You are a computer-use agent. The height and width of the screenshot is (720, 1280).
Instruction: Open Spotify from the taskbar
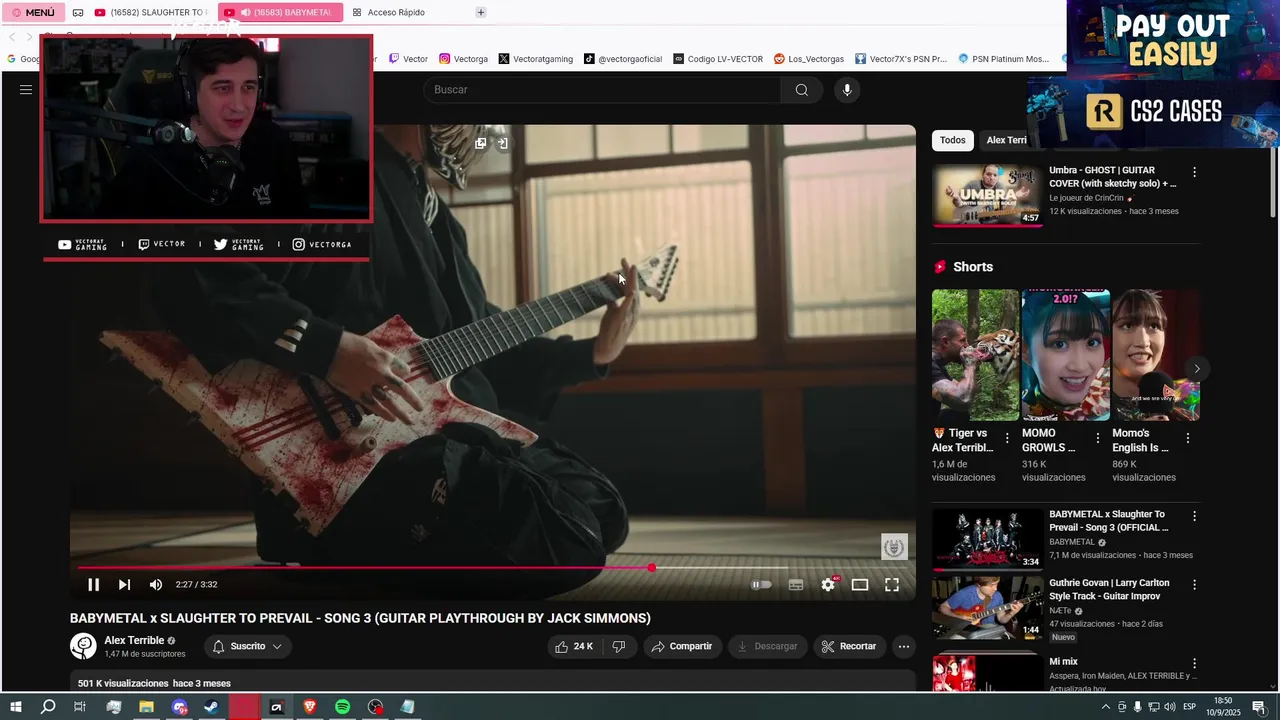(x=342, y=707)
